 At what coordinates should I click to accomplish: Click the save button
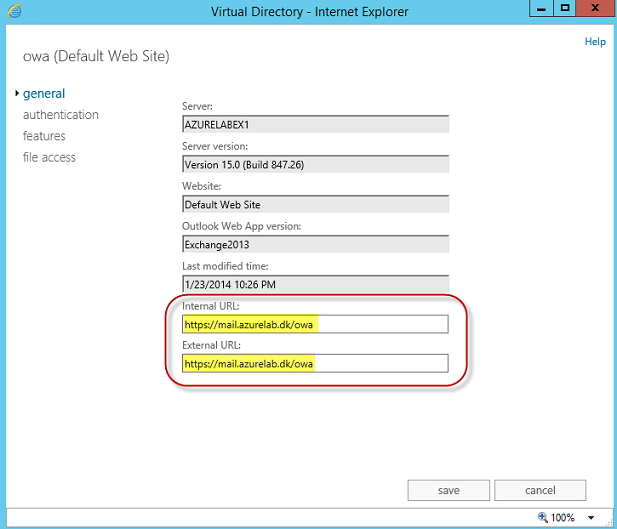tap(449, 490)
